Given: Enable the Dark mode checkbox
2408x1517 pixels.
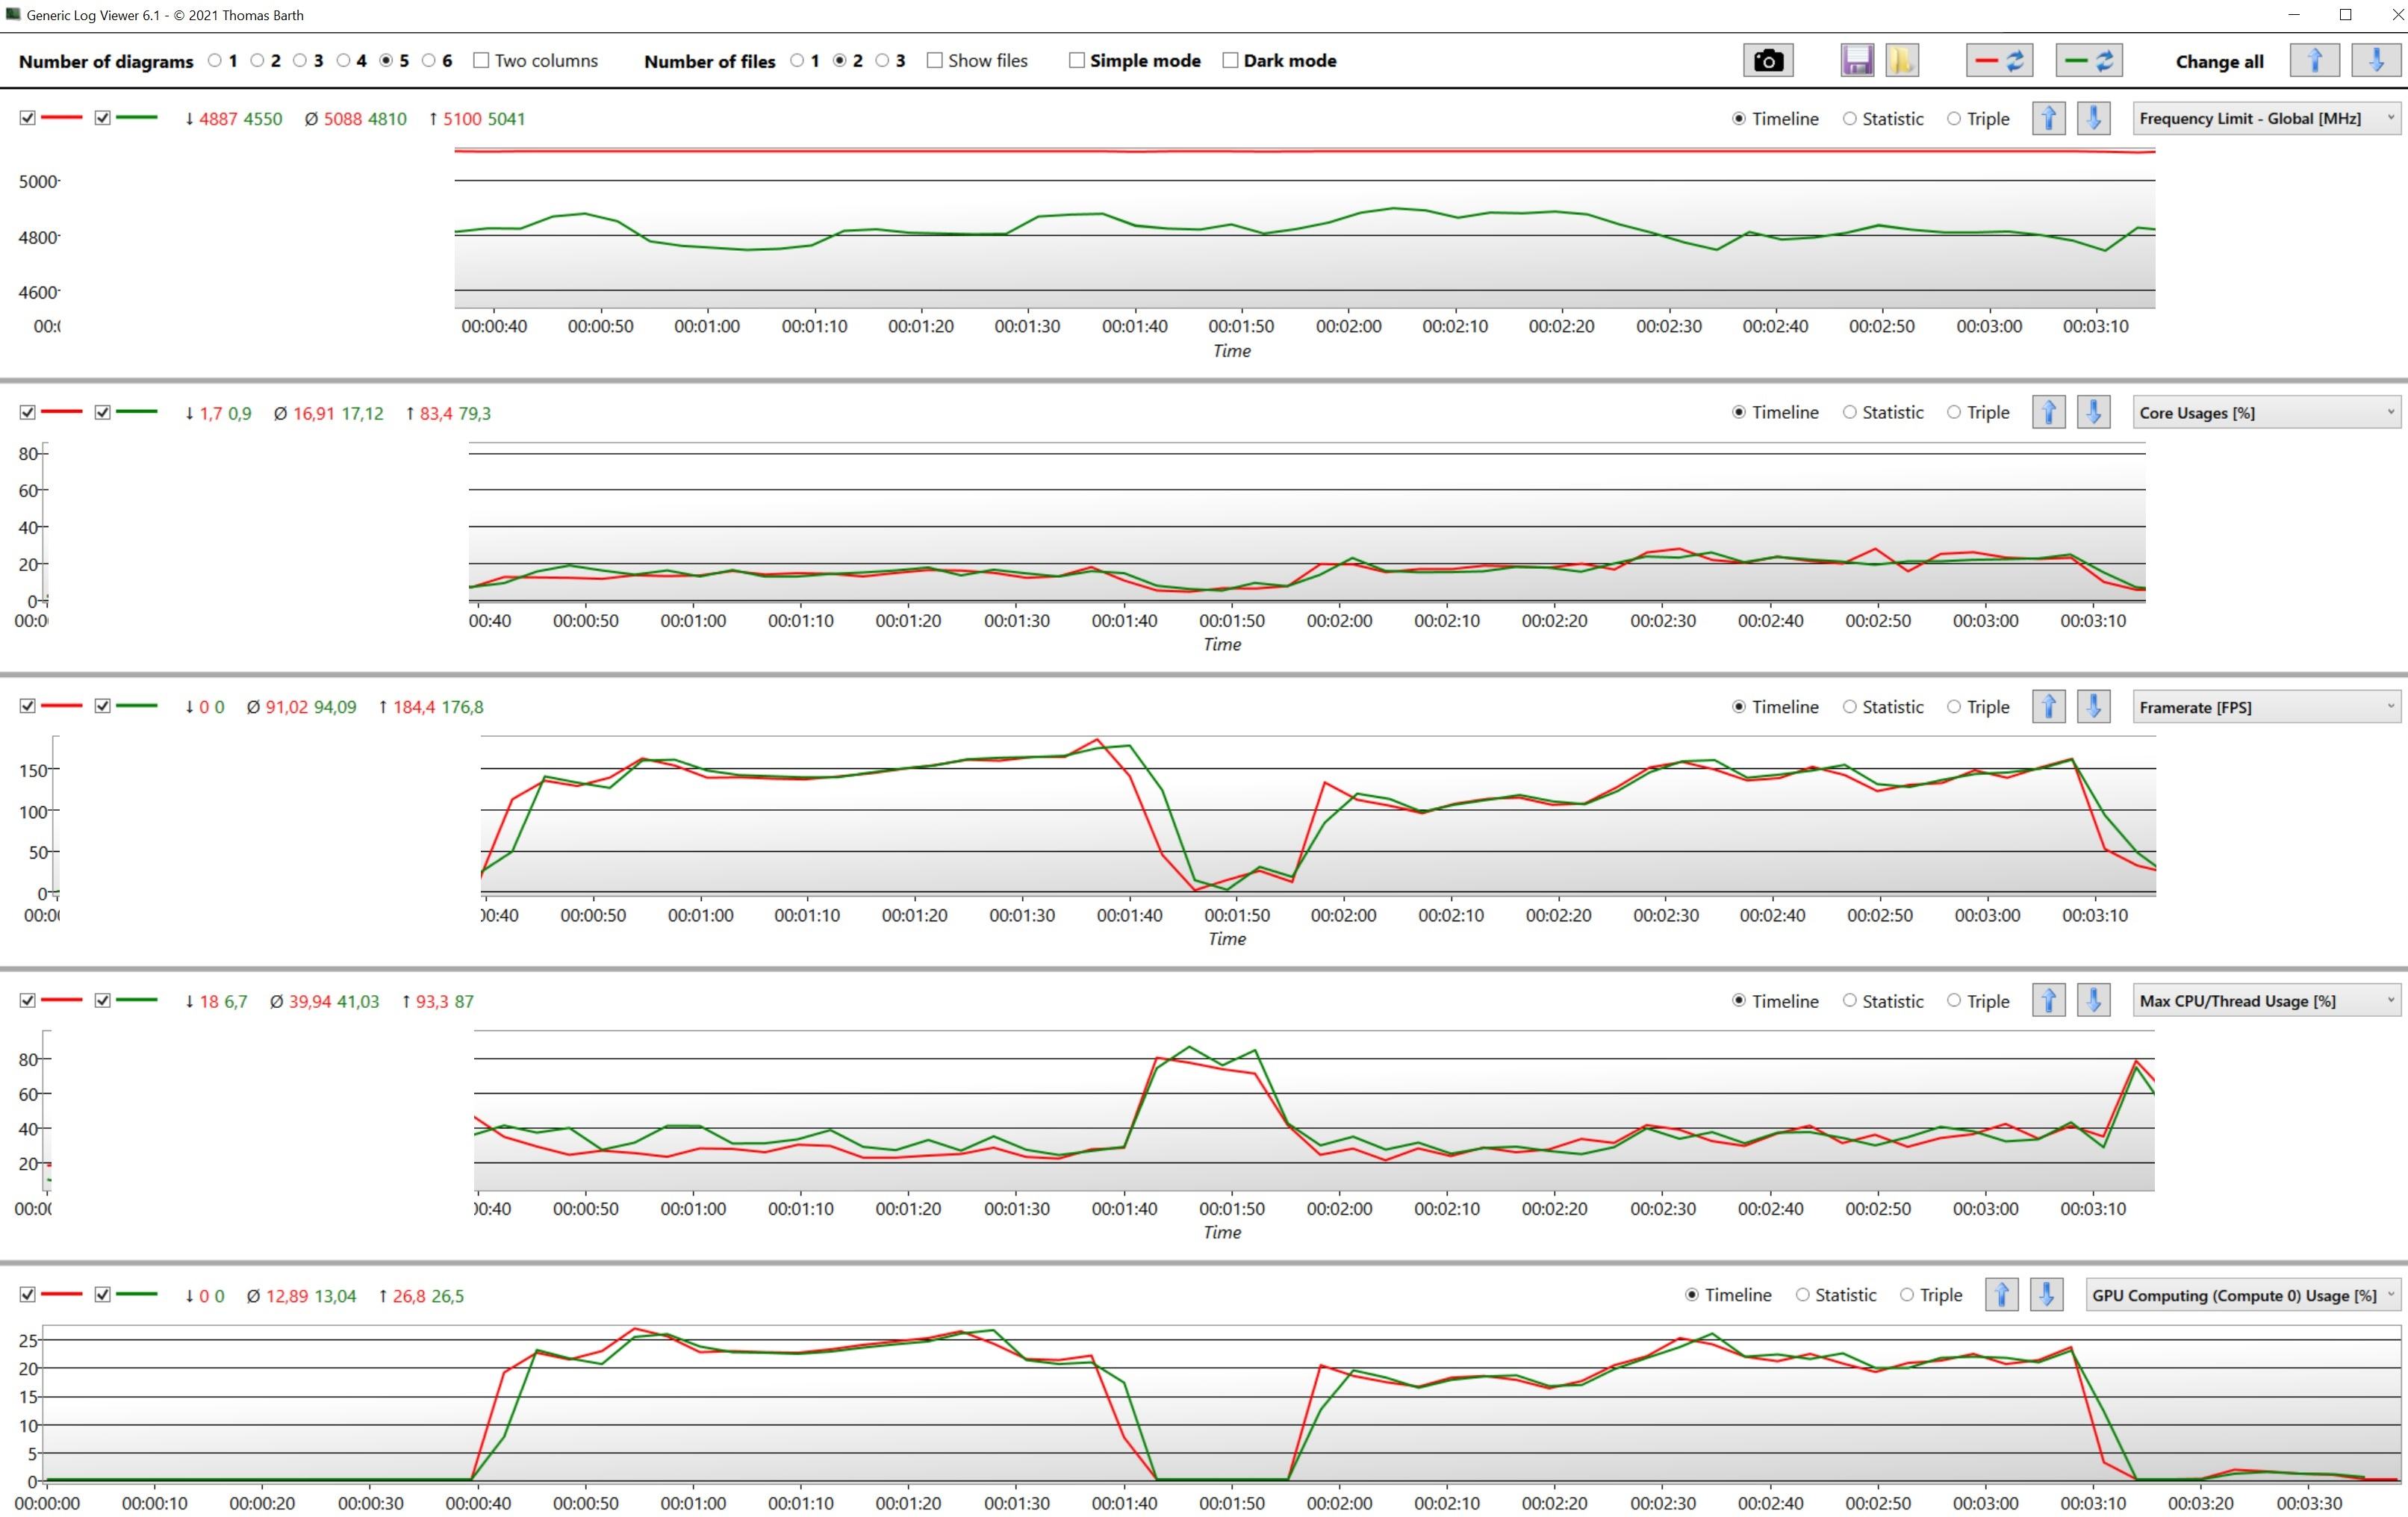Looking at the screenshot, I should 1231,61.
